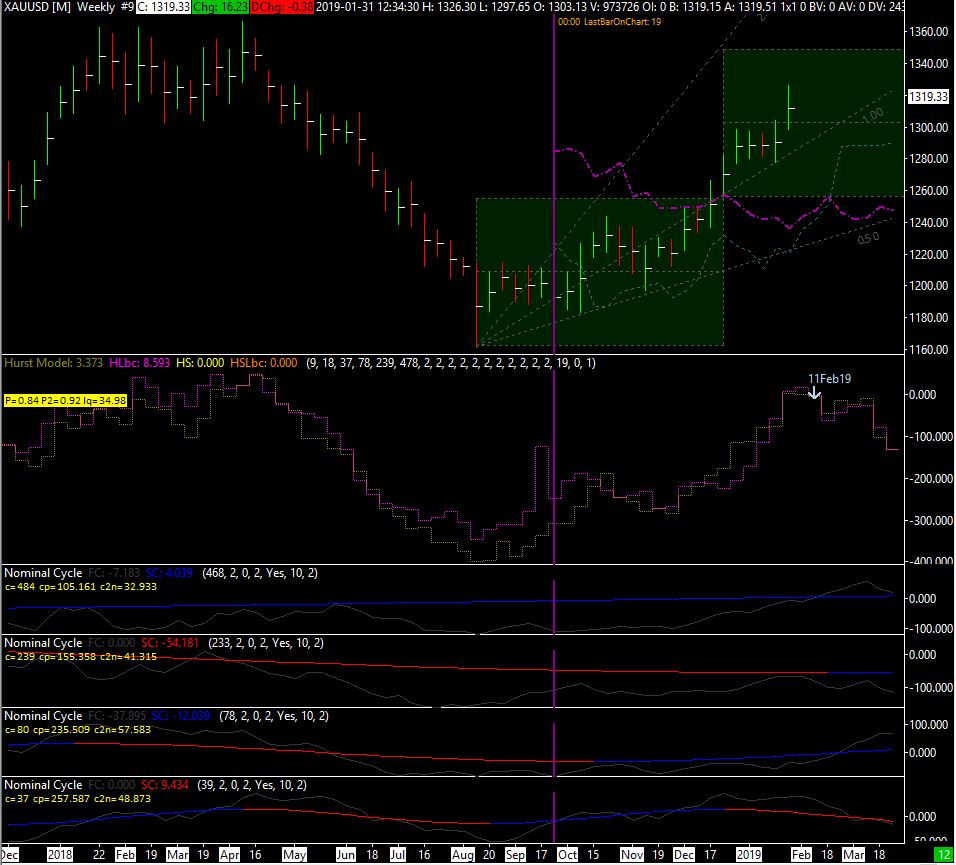This screenshot has width=956, height=865.
Task: Click the c=239 cp=155.358 readout
Action: (80, 657)
